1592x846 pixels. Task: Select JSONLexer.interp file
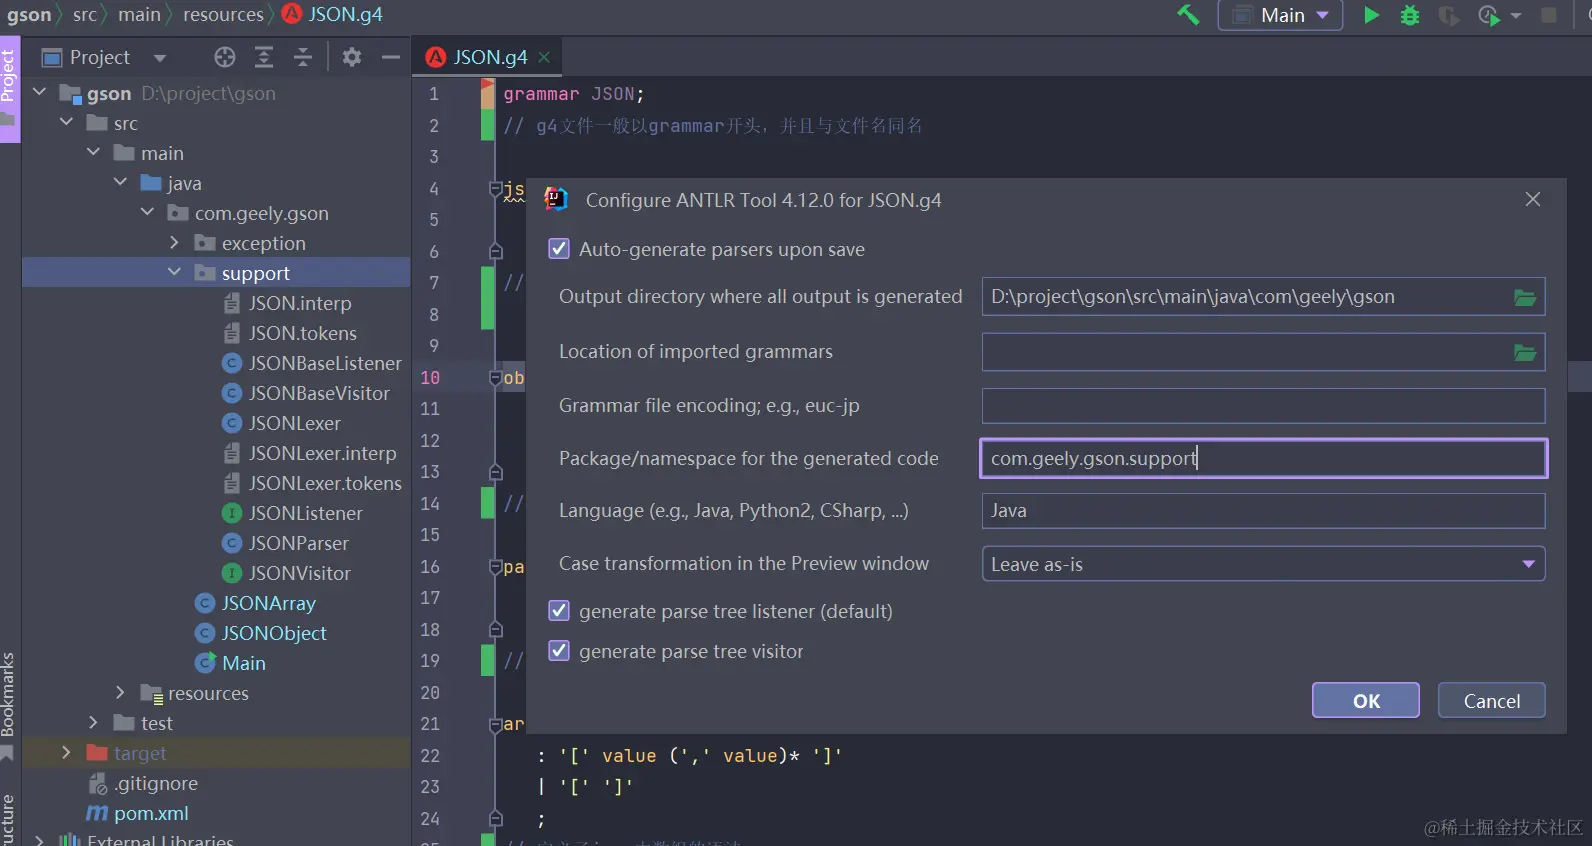coord(322,453)
